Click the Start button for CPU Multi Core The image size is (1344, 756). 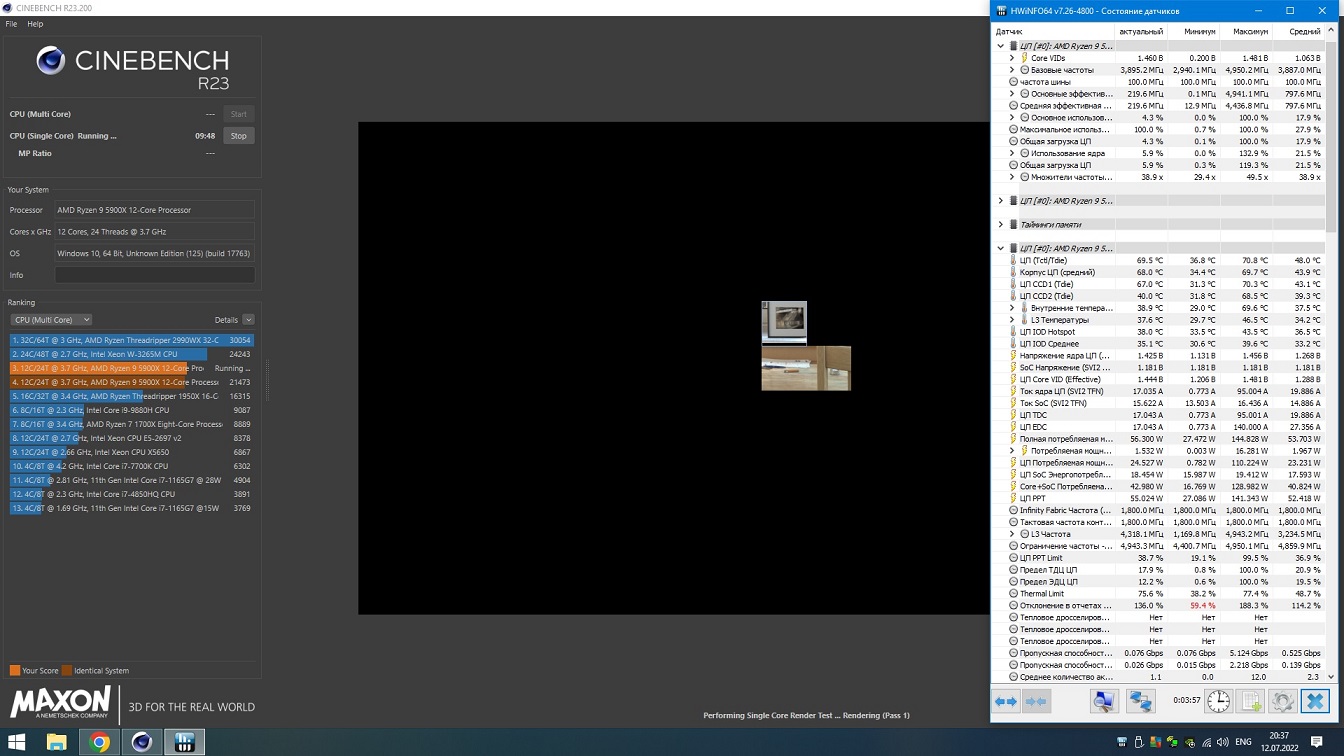(238, 114)
